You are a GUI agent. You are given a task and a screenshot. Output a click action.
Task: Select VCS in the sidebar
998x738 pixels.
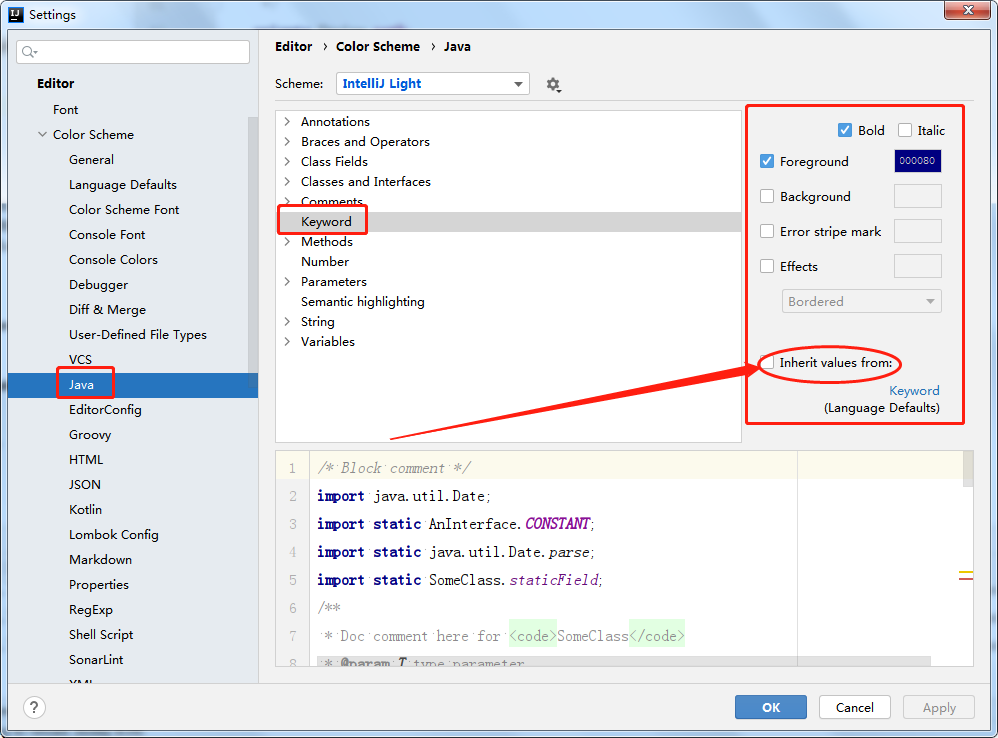pyautogui.click(x=80, y=359)
